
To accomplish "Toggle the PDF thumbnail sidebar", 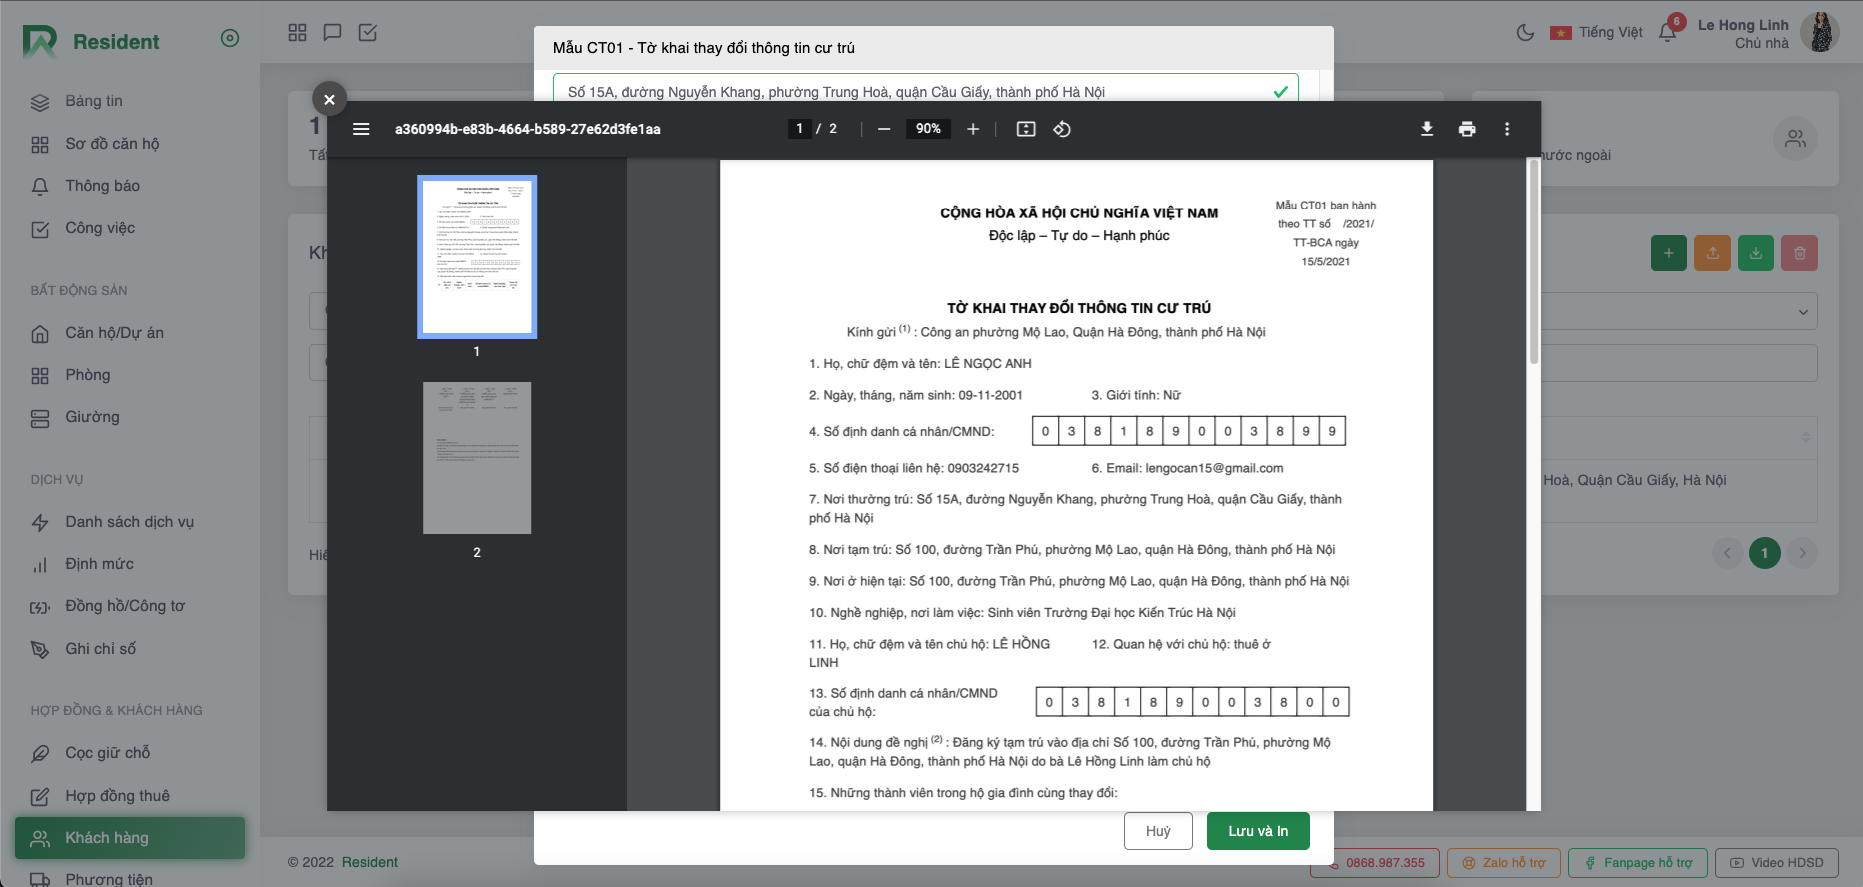I will point(362,129).
